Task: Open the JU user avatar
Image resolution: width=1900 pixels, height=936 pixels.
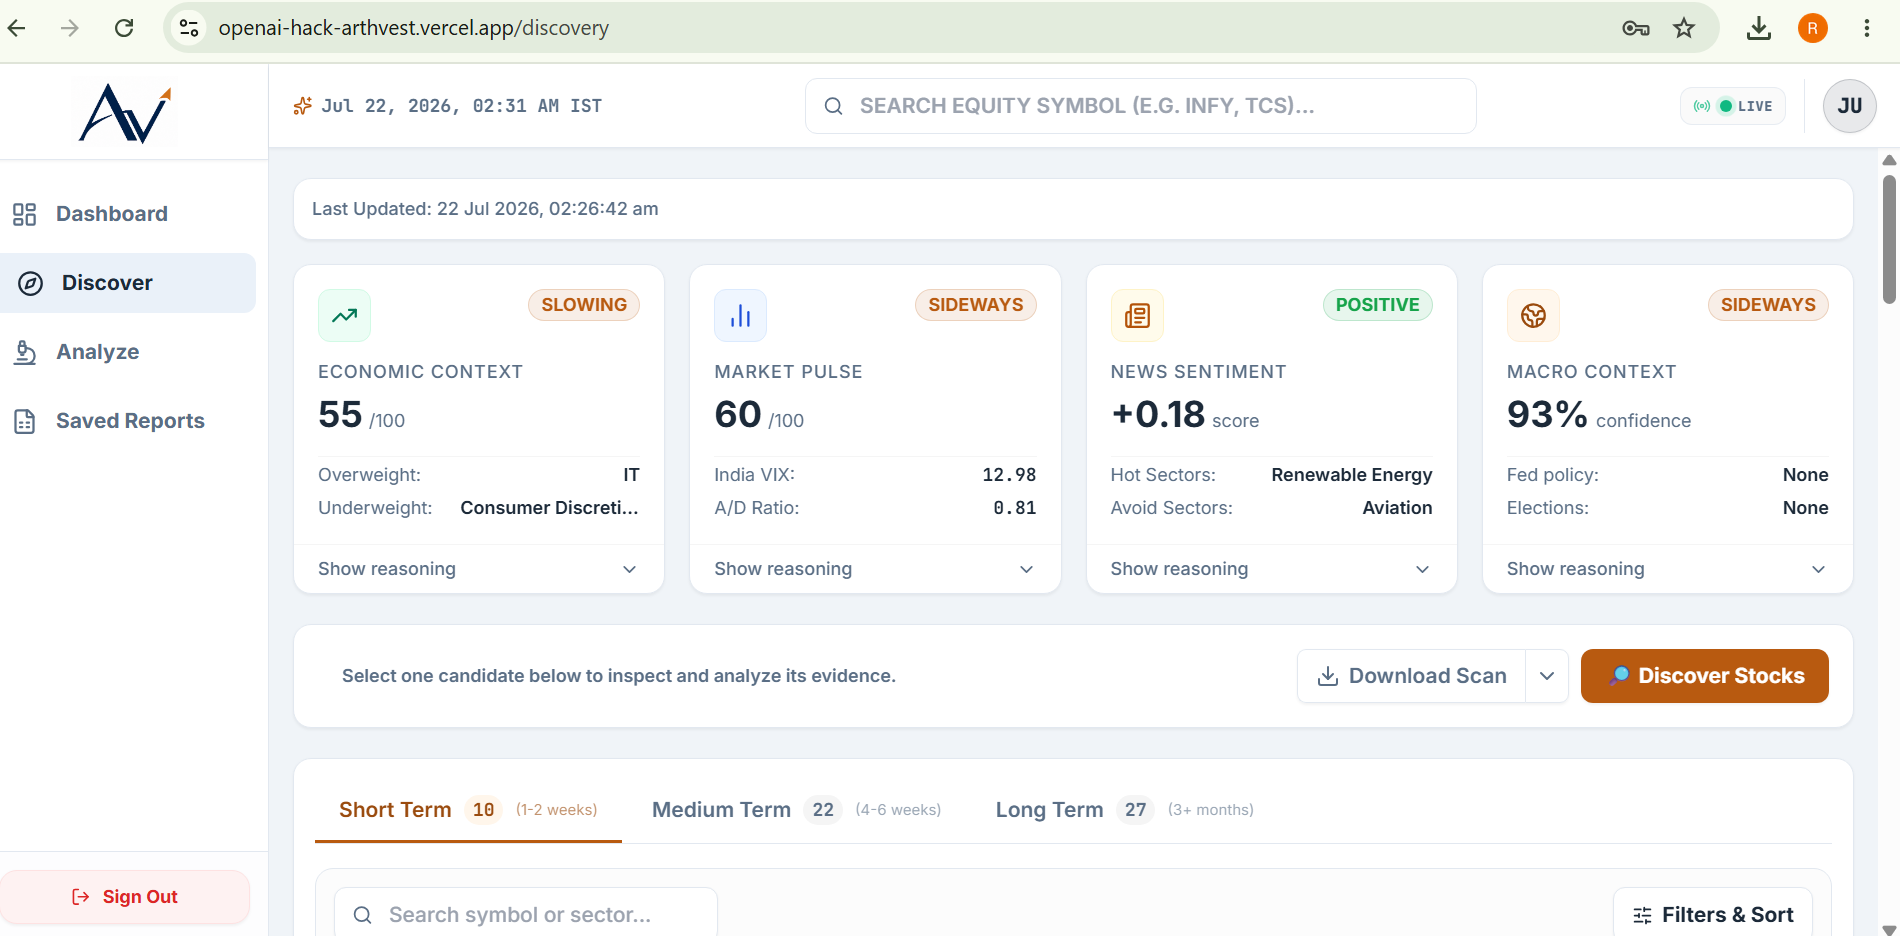Action: click(1849, 106)
